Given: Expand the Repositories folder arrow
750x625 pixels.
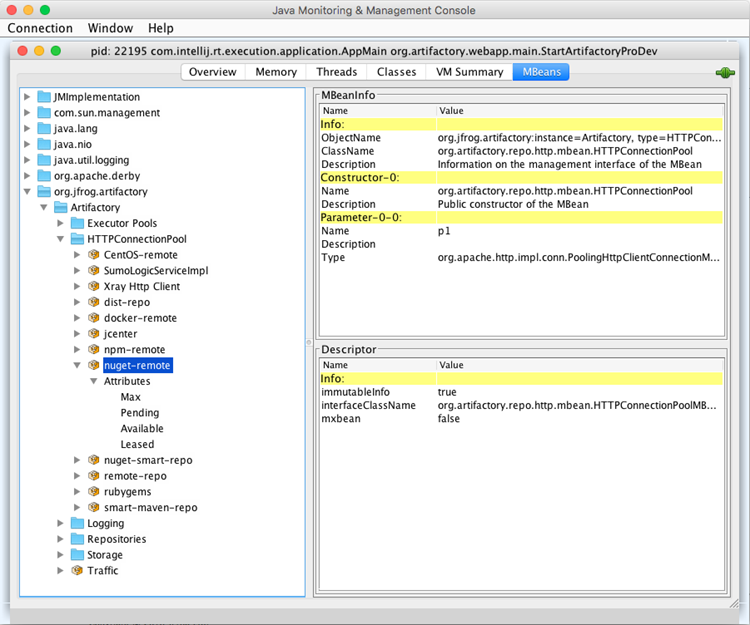Looking at the screenshot, I should (x=60, y=539).
